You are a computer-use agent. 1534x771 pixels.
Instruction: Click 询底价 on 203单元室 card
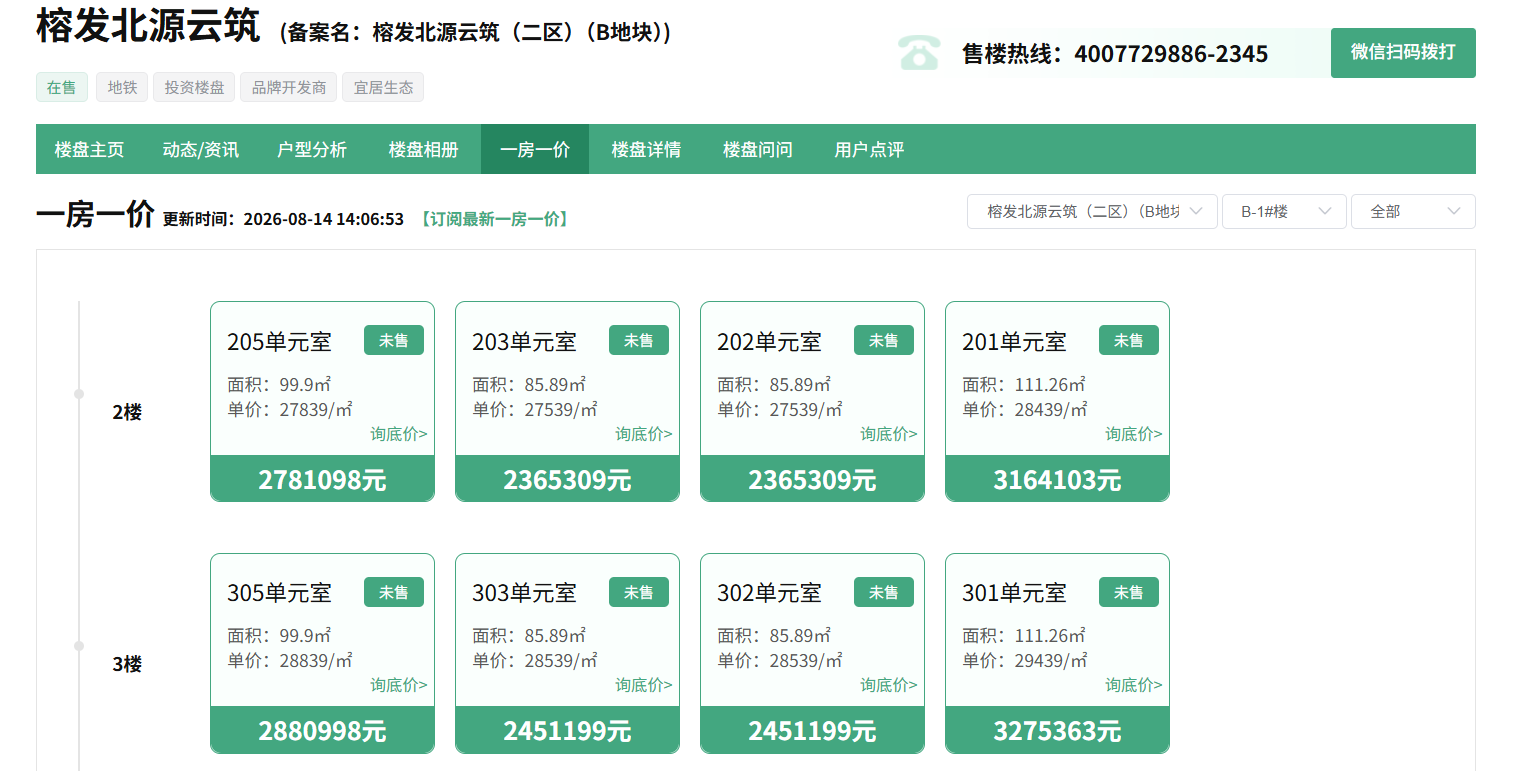pos(644,434)
